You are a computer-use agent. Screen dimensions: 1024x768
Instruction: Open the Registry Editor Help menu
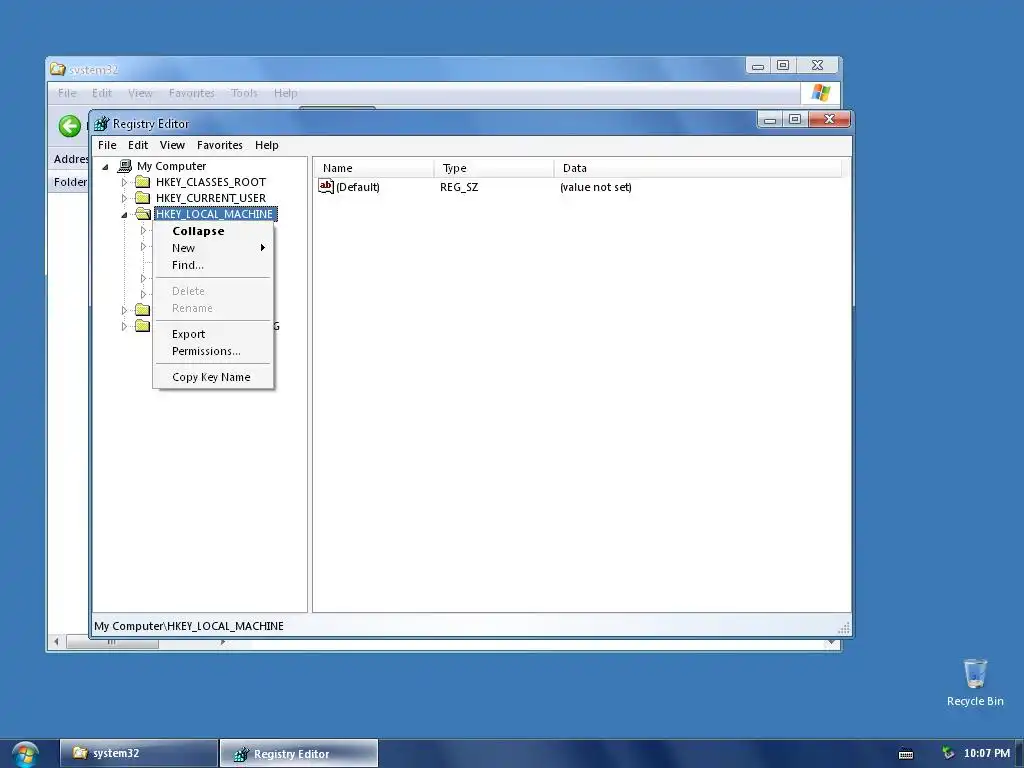266,145
